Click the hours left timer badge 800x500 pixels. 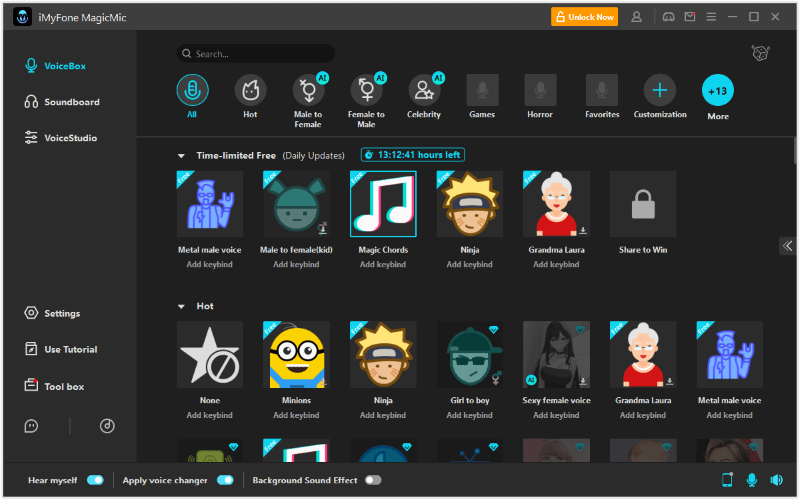[413, 155]
